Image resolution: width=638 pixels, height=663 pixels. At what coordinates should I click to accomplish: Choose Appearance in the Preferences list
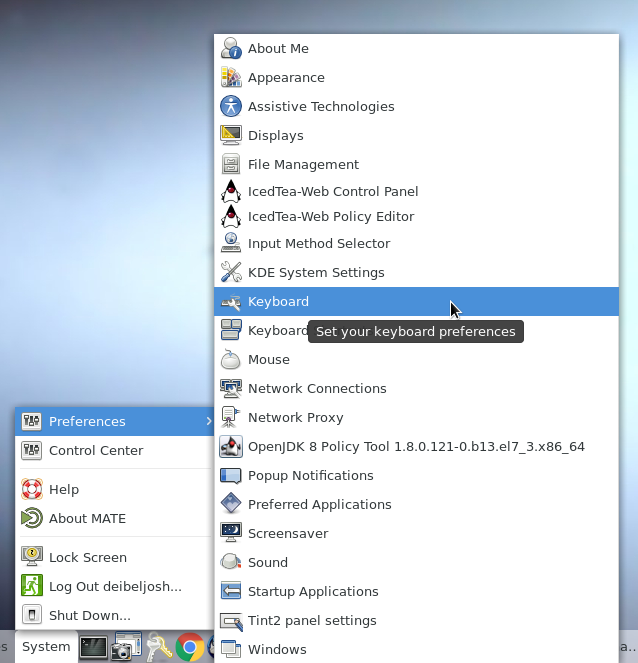286,77
